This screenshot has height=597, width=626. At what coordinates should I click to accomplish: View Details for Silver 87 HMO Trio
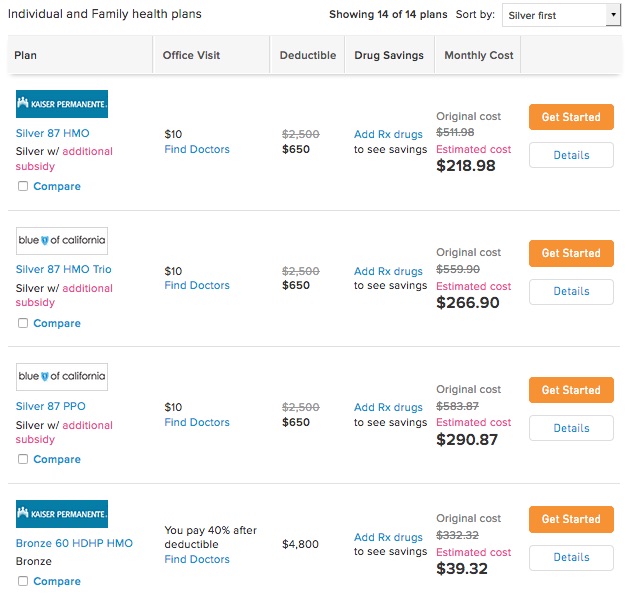click(x=571, y=292)
